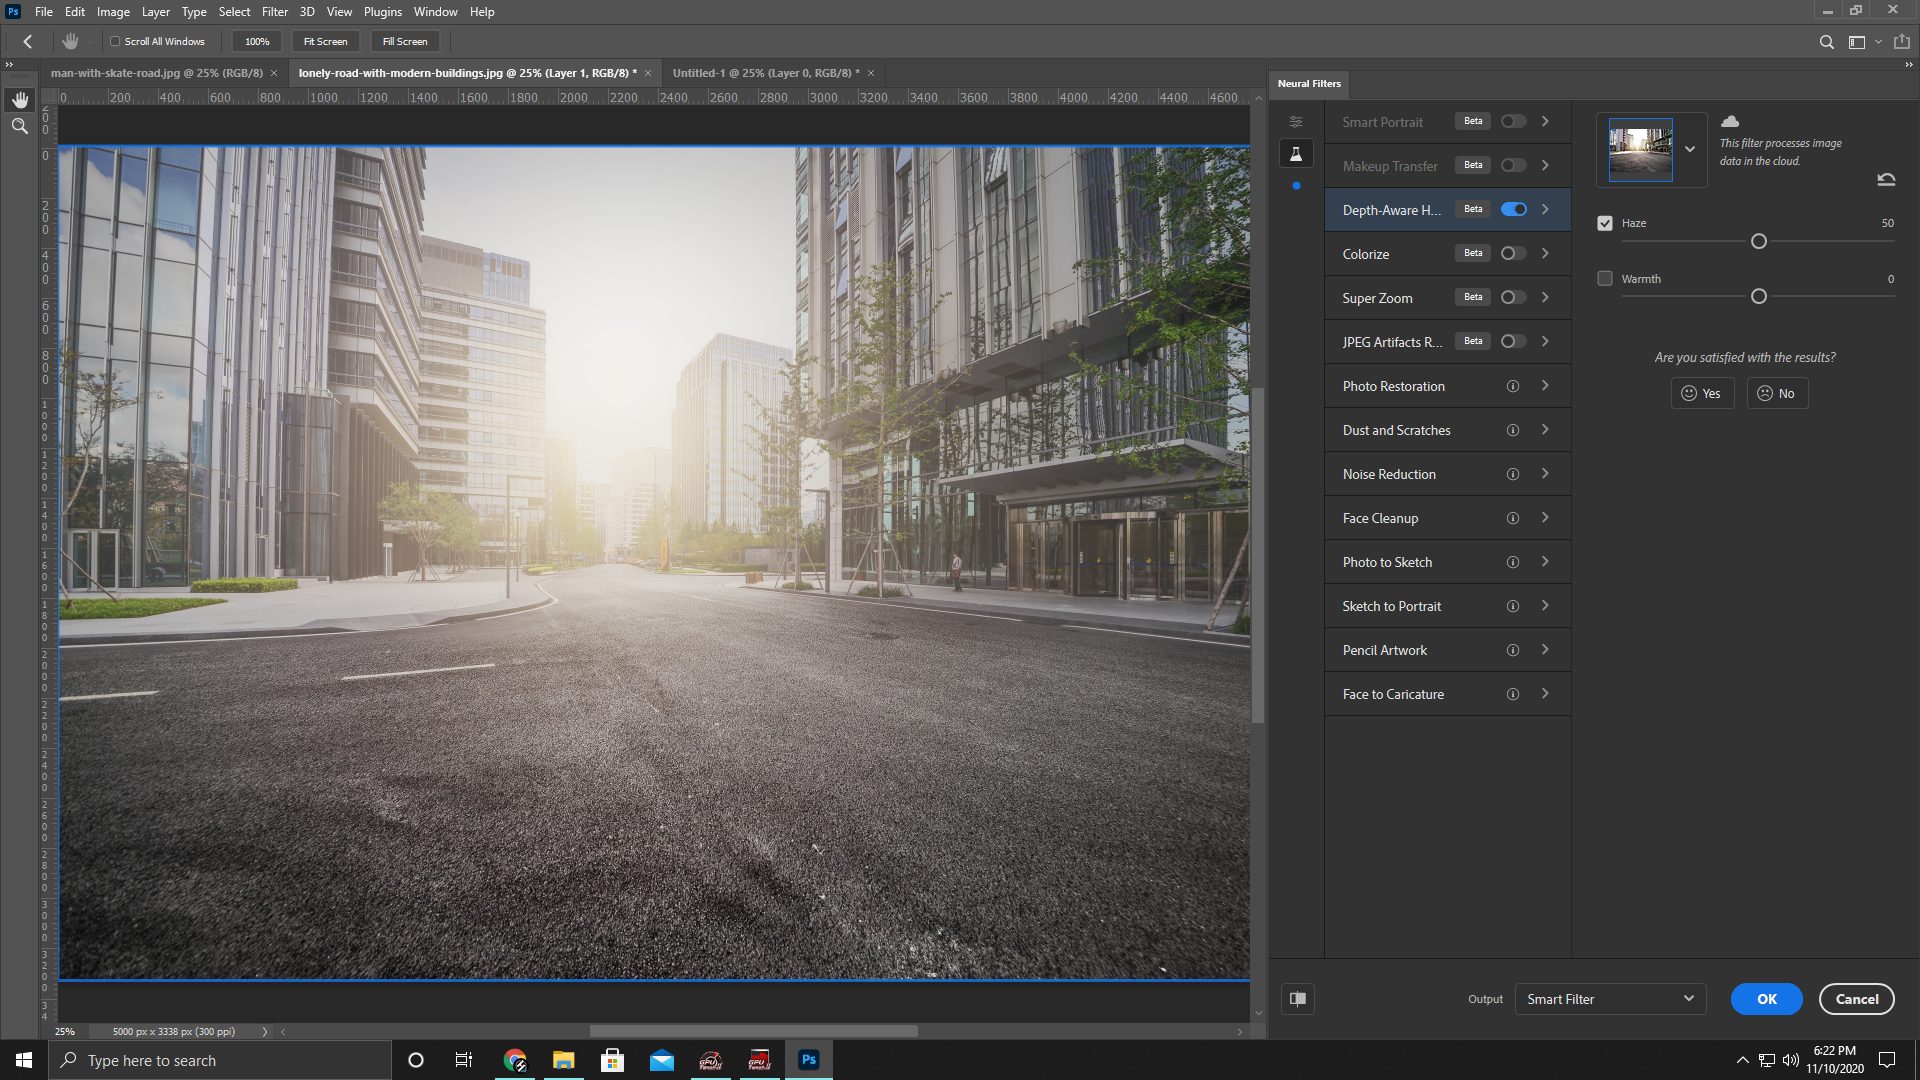Click the featured filters list icon
The height and width of the screenshot is (1080, 1920).
point(1296,122)
